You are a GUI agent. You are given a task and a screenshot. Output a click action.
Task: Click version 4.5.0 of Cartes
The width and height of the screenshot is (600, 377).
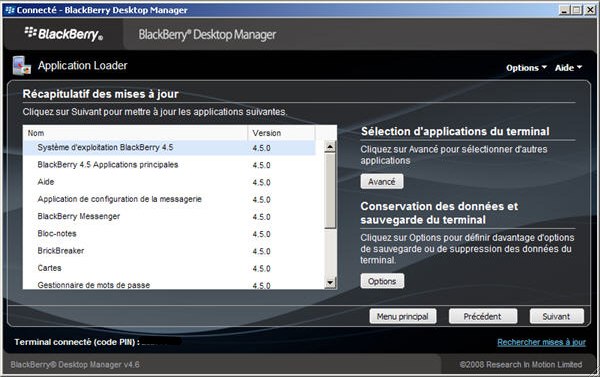coord(261,269)
